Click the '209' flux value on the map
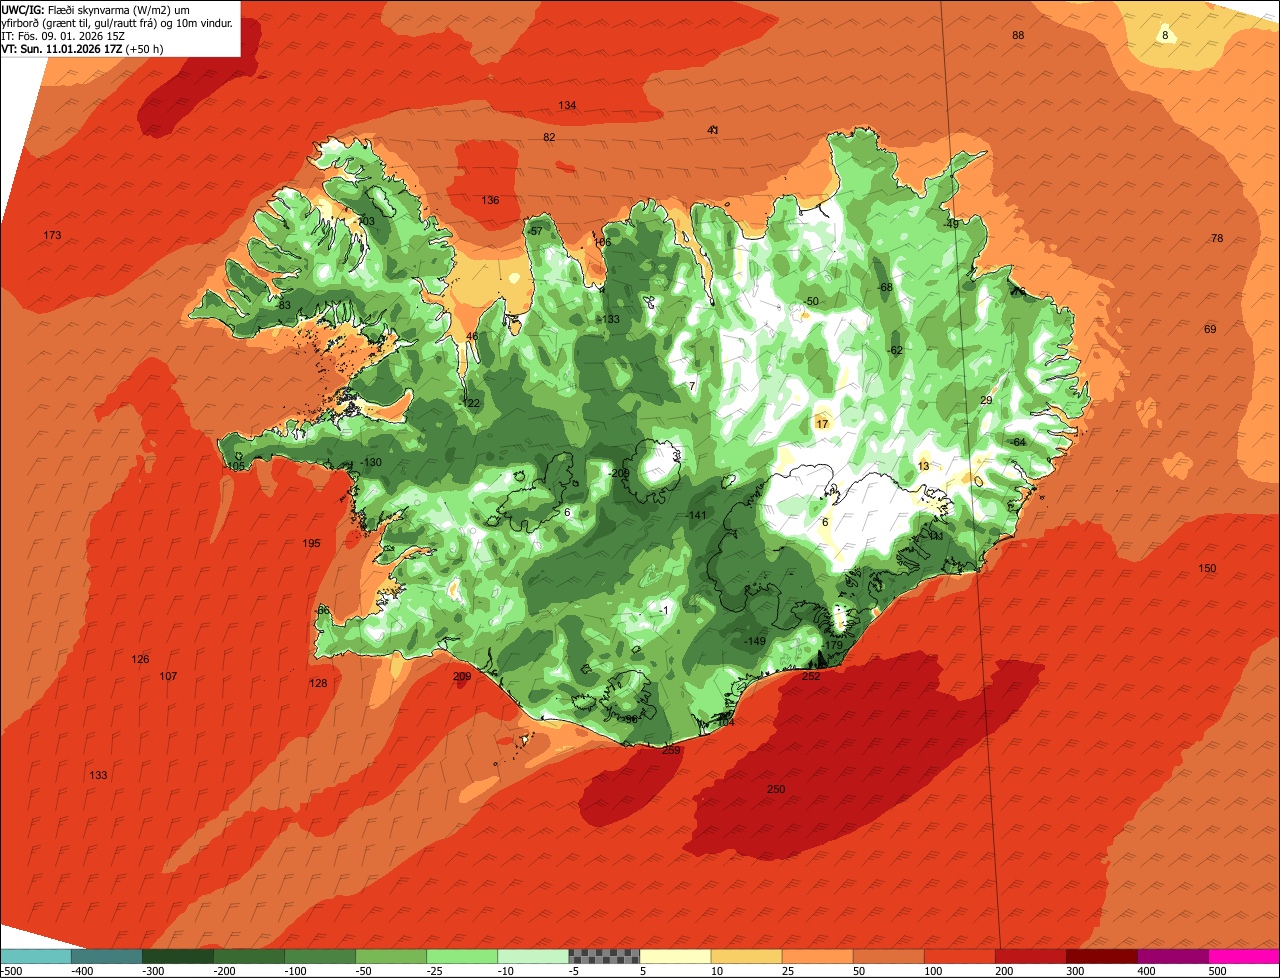Image resolution: width=1280 pixels, height=978 pixels. (x=462, y=676)
